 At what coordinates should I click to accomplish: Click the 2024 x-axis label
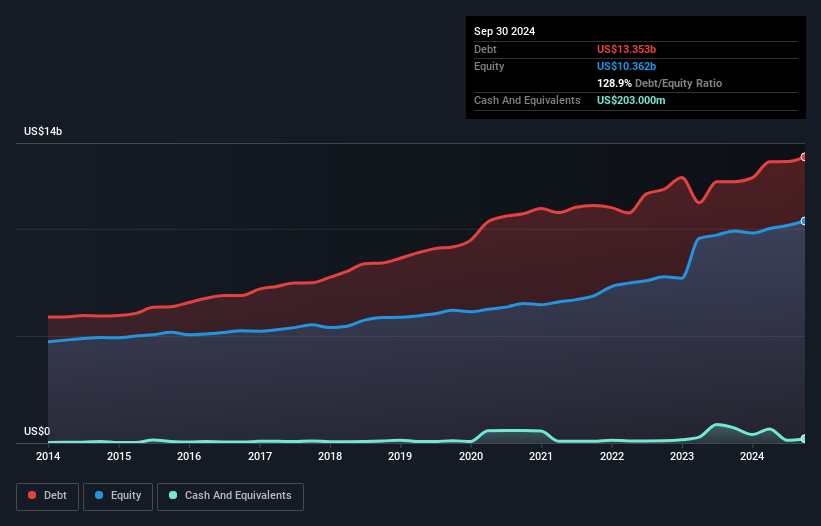pyautogui.click(x=752, y=456)
